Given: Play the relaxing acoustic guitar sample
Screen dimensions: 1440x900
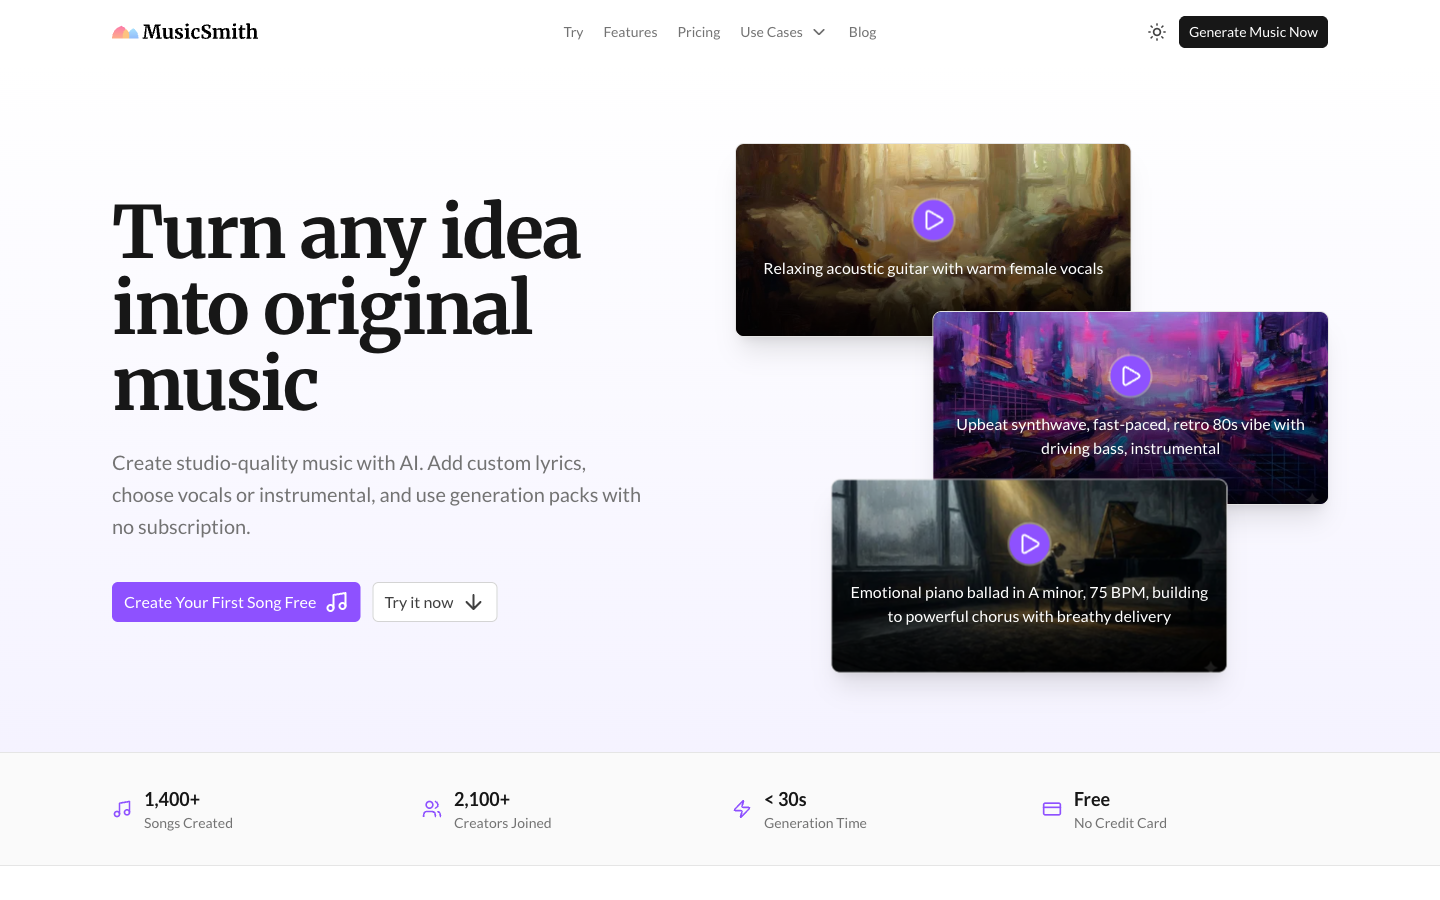Looking at the screenshot, I should coord(933,220).
